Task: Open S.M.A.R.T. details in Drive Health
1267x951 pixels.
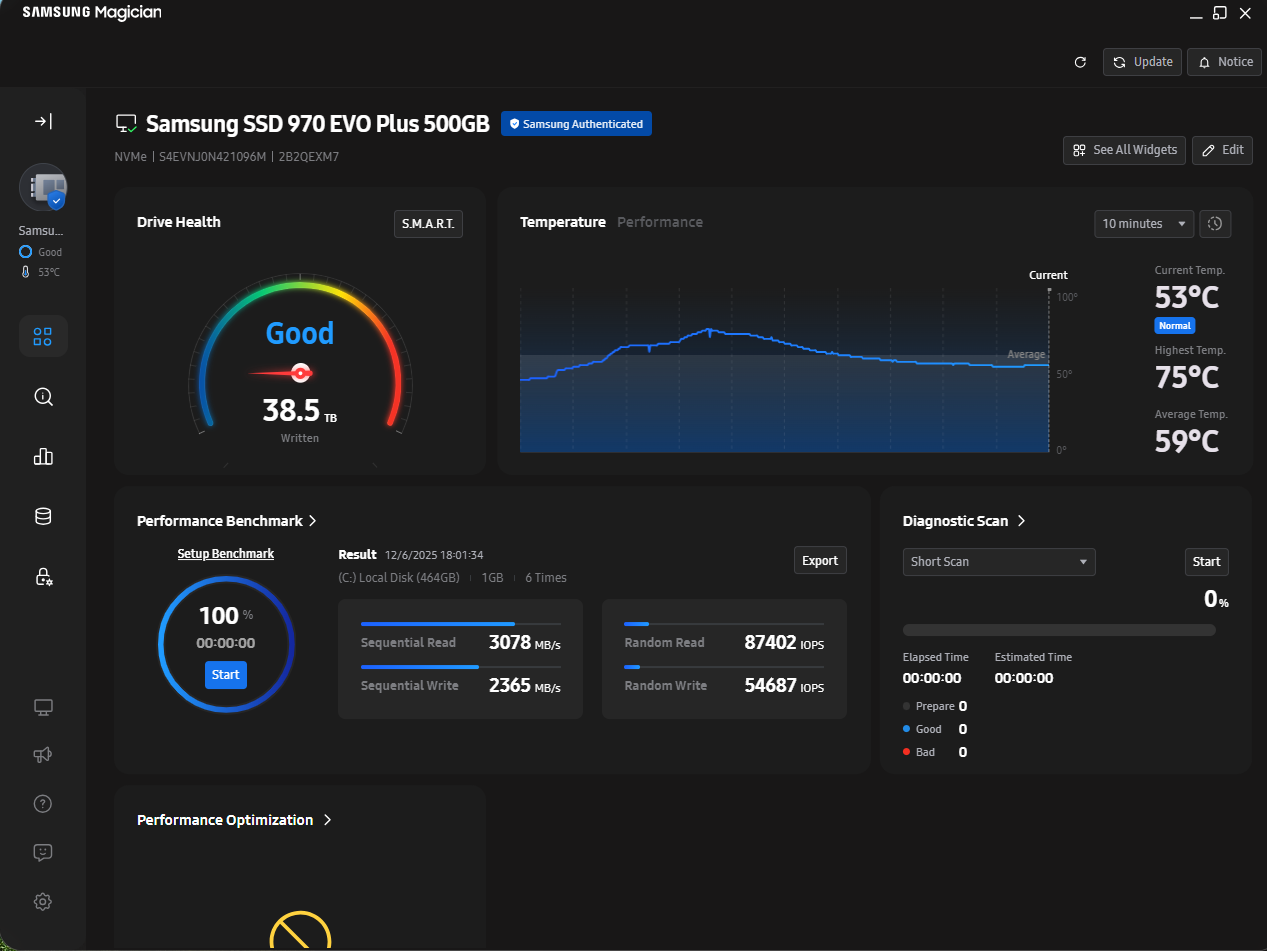Action: [428, 224]
